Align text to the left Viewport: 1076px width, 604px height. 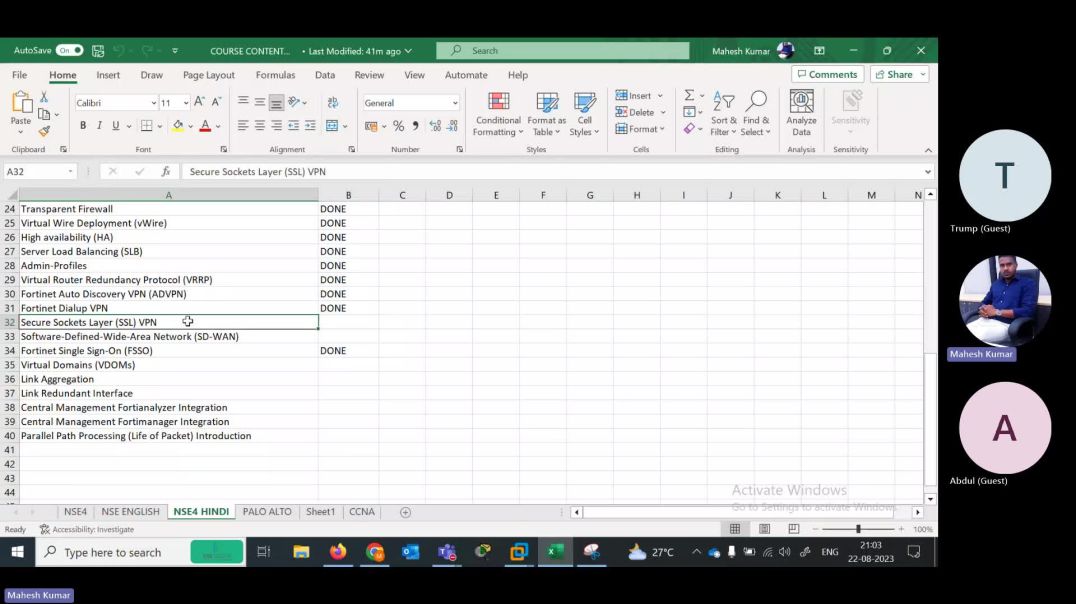(243, 126)
